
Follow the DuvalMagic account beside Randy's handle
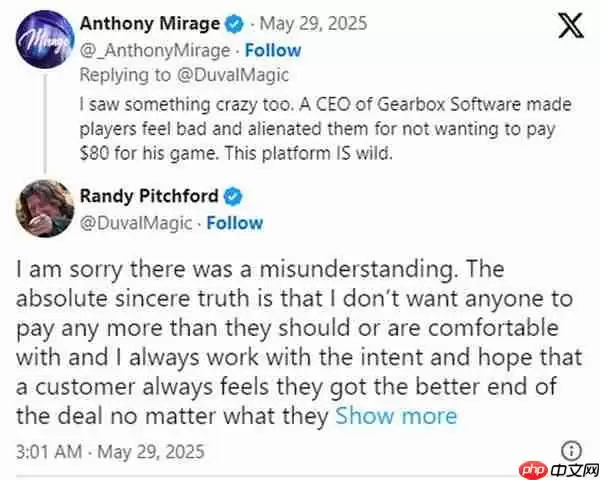[235, 222]
